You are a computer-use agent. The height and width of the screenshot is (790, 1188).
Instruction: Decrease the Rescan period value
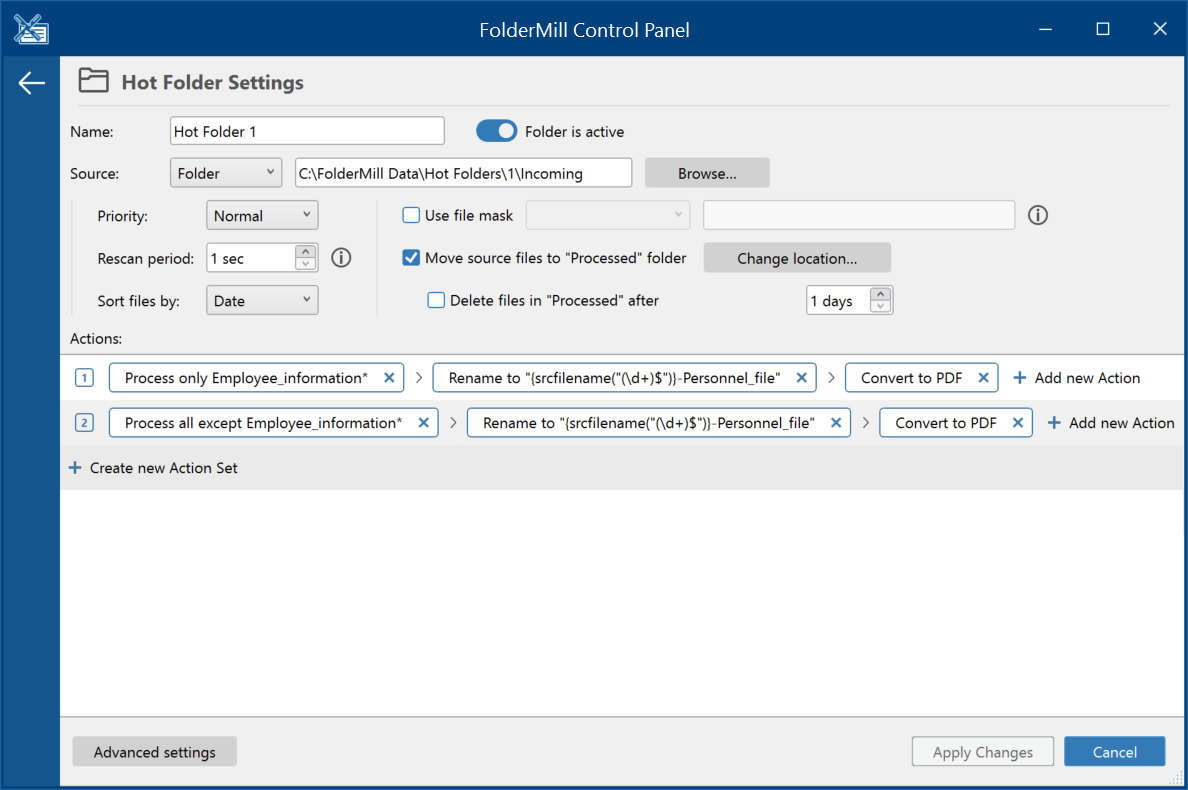305,264
